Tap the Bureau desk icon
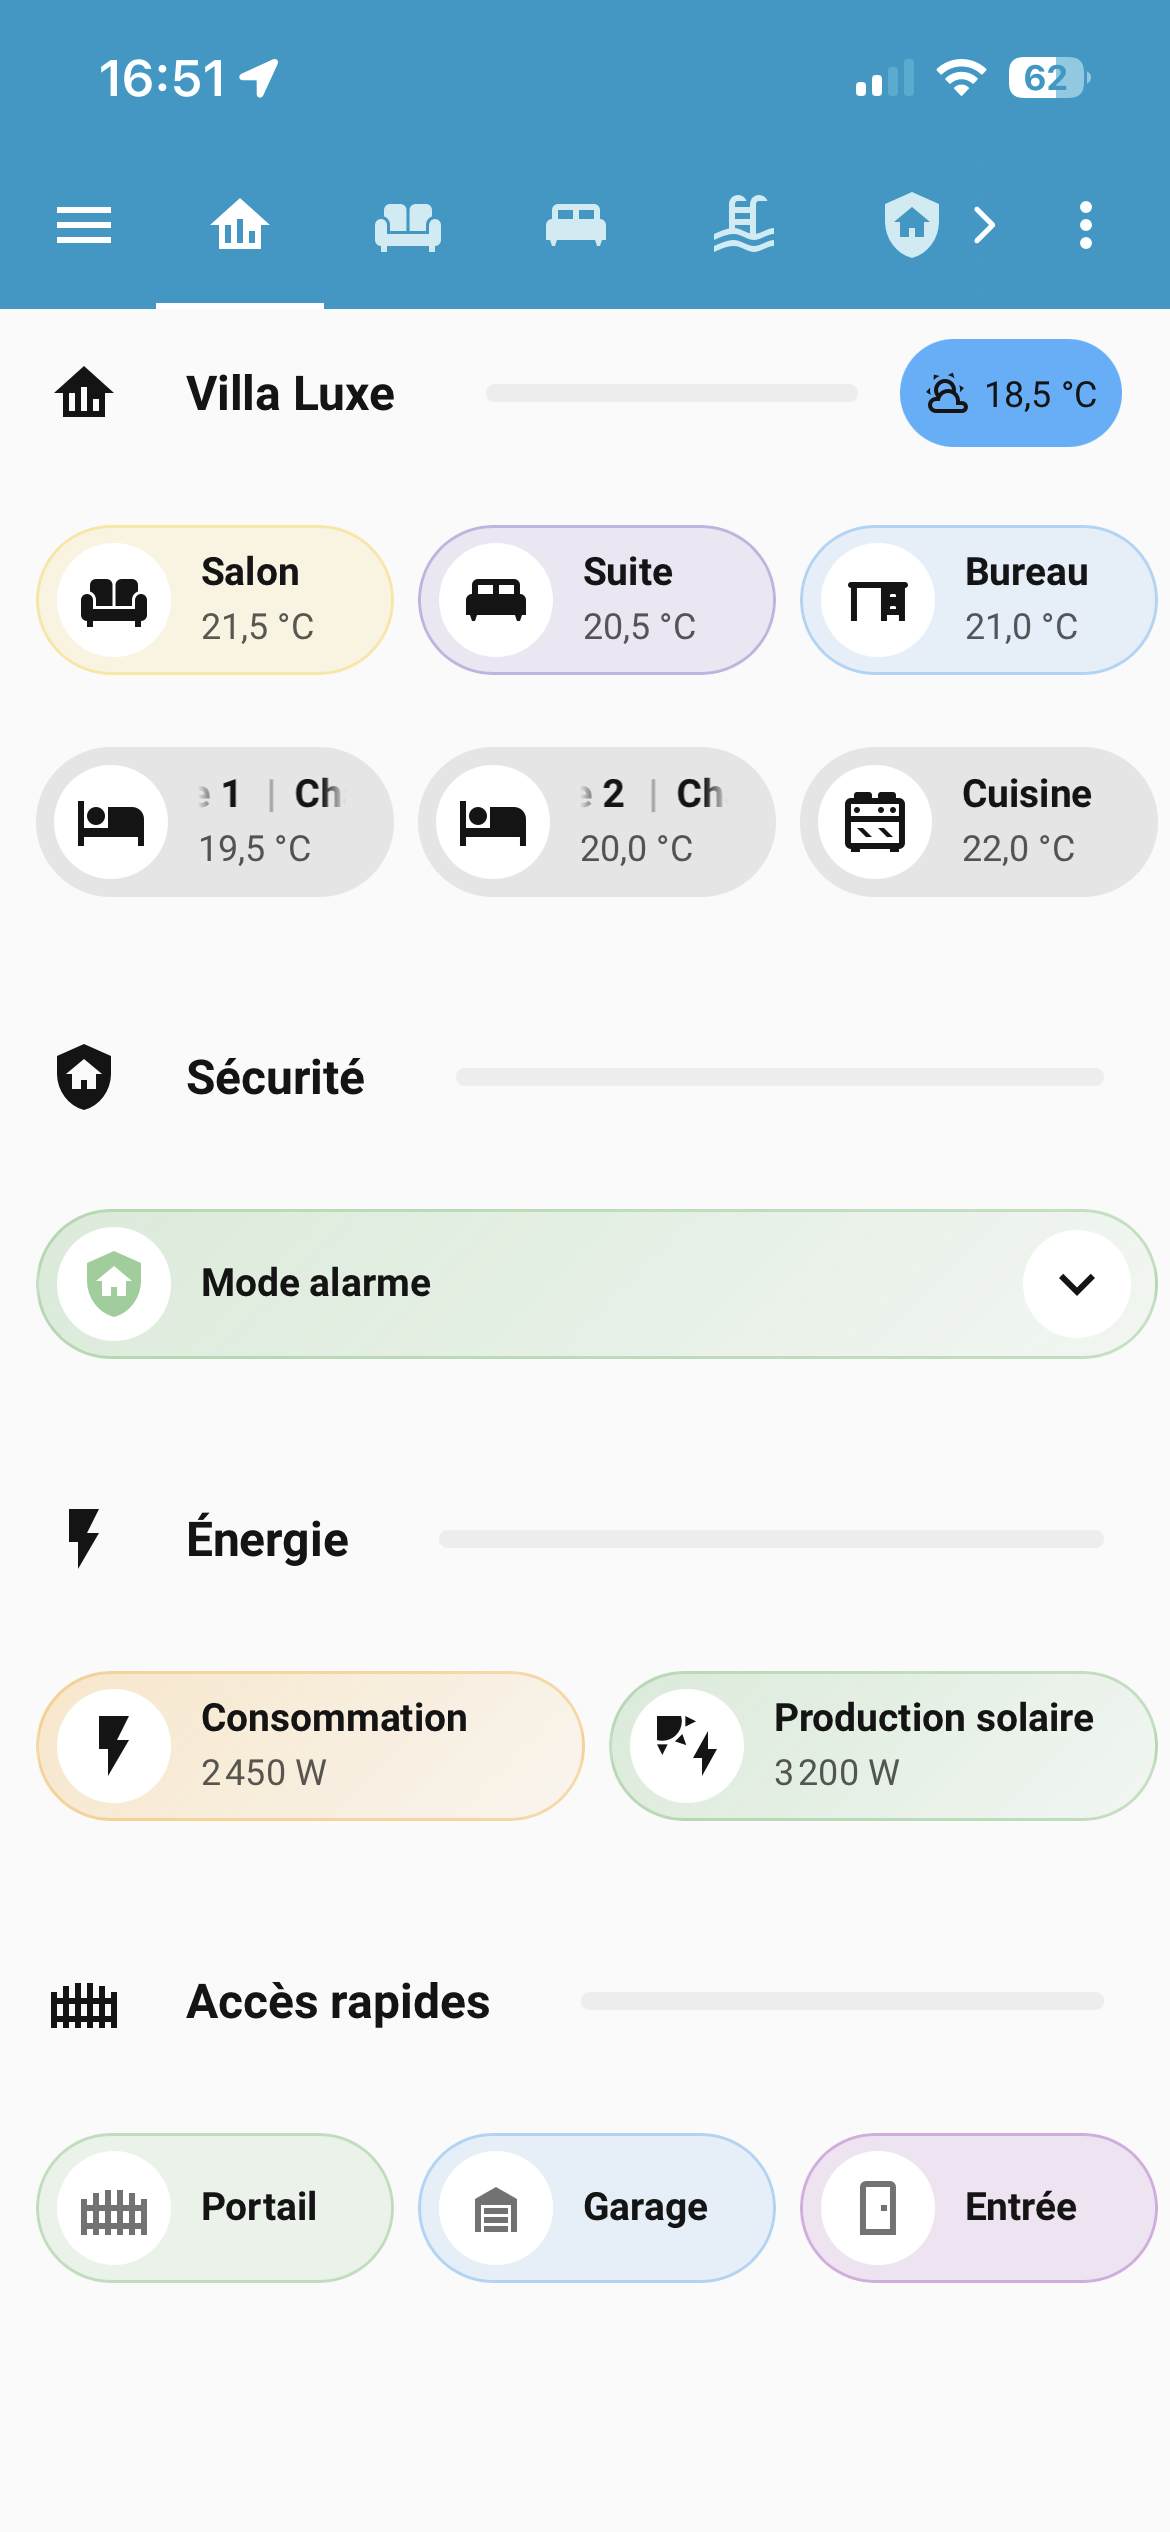The width and height of the screenshot is (1170, 2532). coord(878,600)
